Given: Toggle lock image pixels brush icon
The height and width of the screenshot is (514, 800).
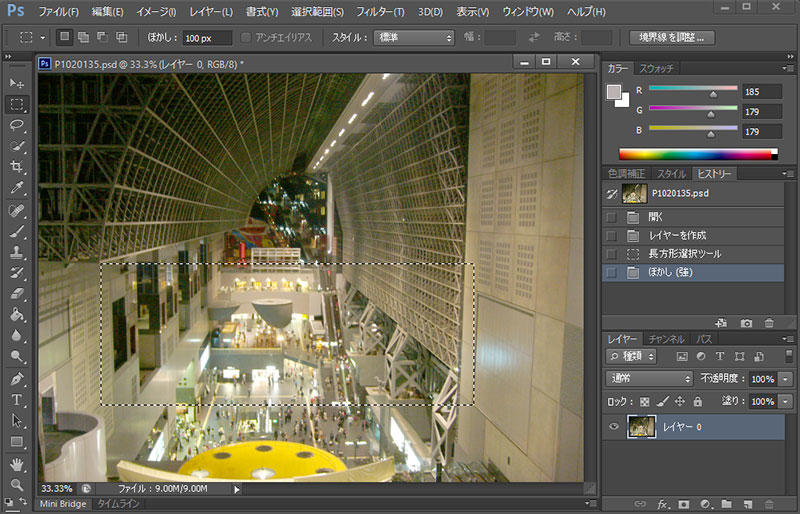Looking at the screenshot, I should [662, 402].
